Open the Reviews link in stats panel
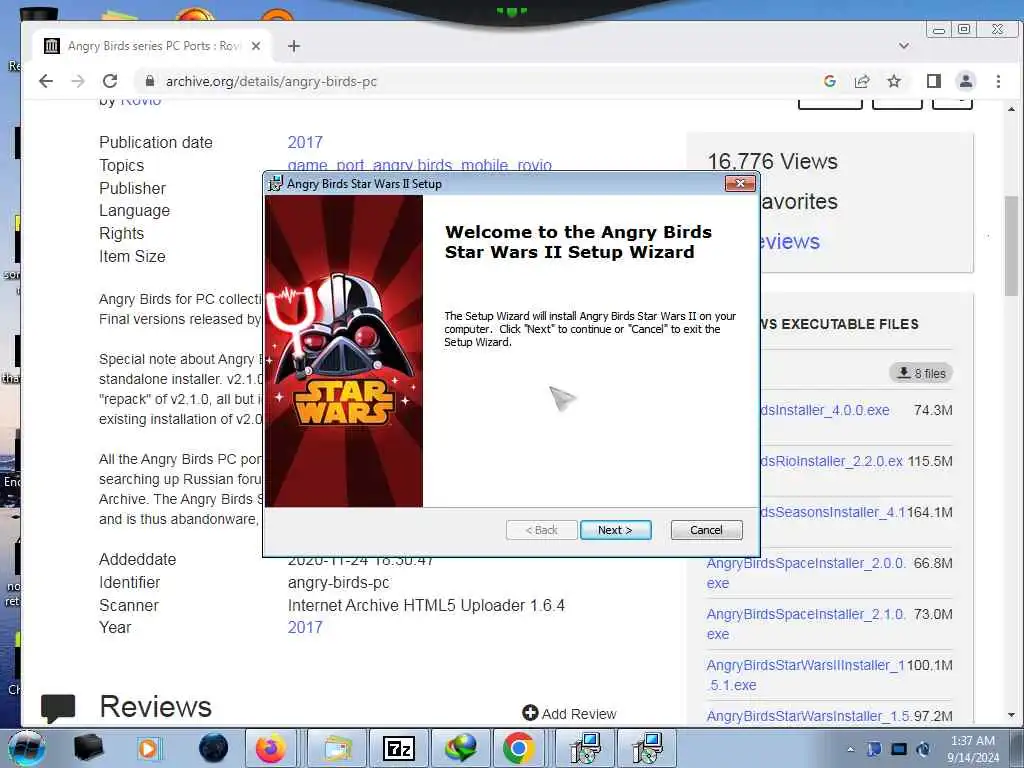The image size is (1024, 768). tap(790, 242)
